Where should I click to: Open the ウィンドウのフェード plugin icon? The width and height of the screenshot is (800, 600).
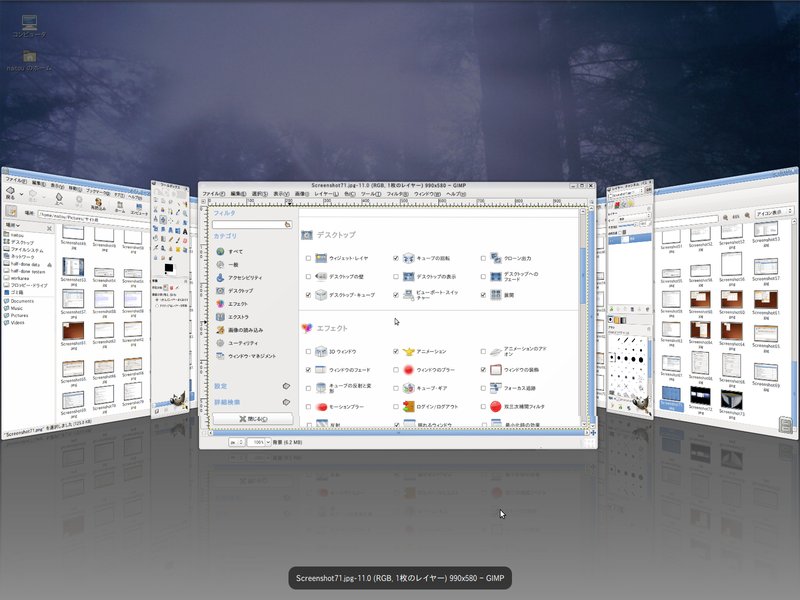321,369
